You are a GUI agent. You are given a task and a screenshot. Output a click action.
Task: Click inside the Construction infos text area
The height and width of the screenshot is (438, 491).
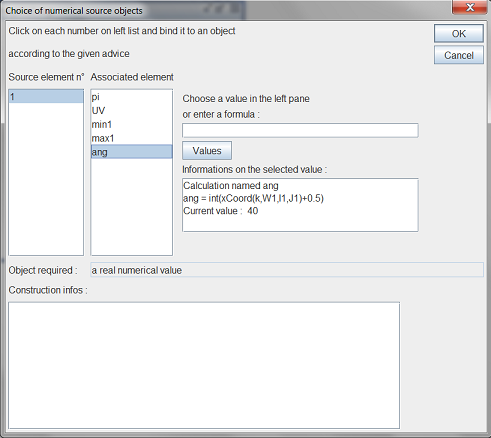(x=204, y=366)
